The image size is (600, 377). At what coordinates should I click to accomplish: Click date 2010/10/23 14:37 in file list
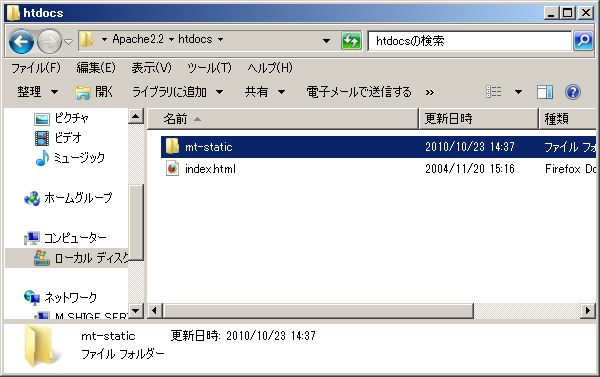[470, 147]
